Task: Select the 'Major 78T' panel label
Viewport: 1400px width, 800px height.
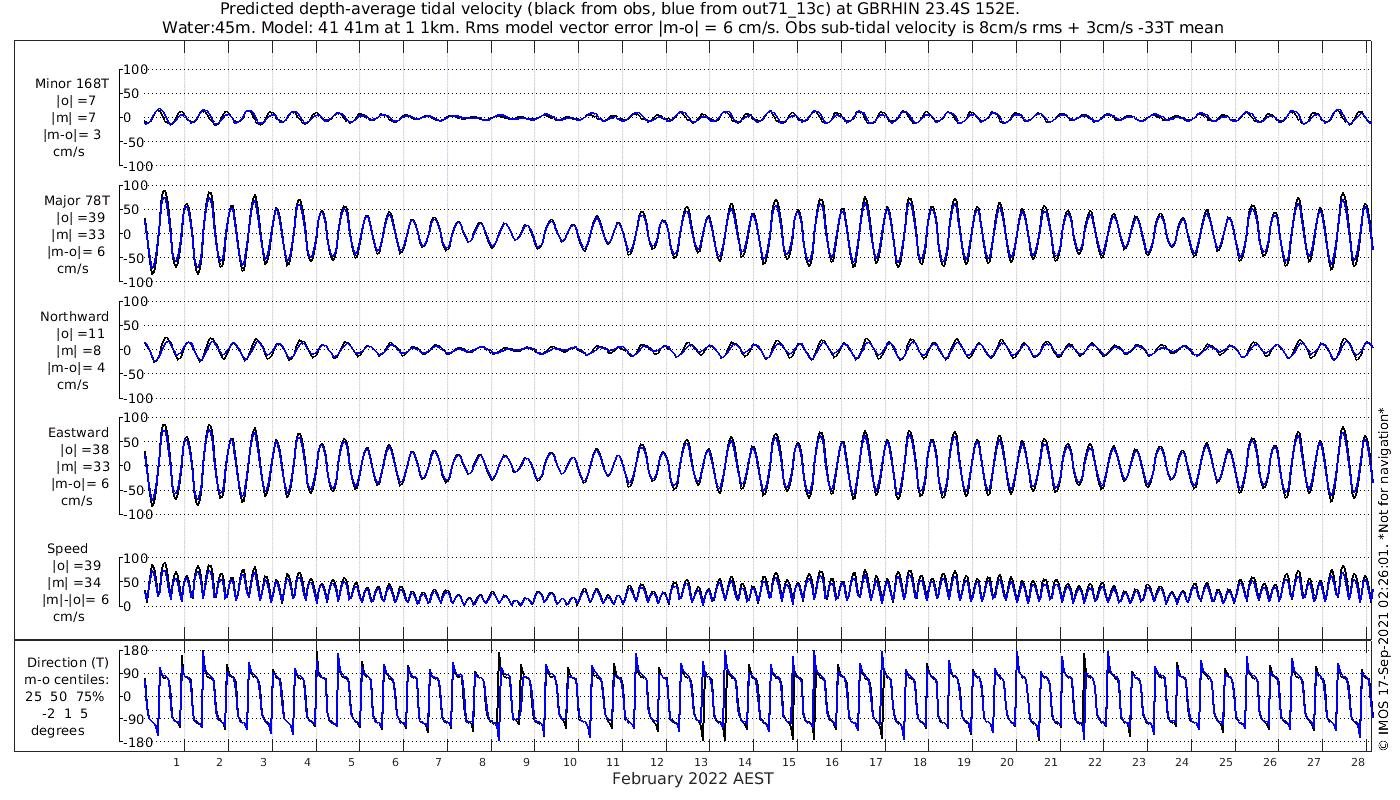Action: 76,200
